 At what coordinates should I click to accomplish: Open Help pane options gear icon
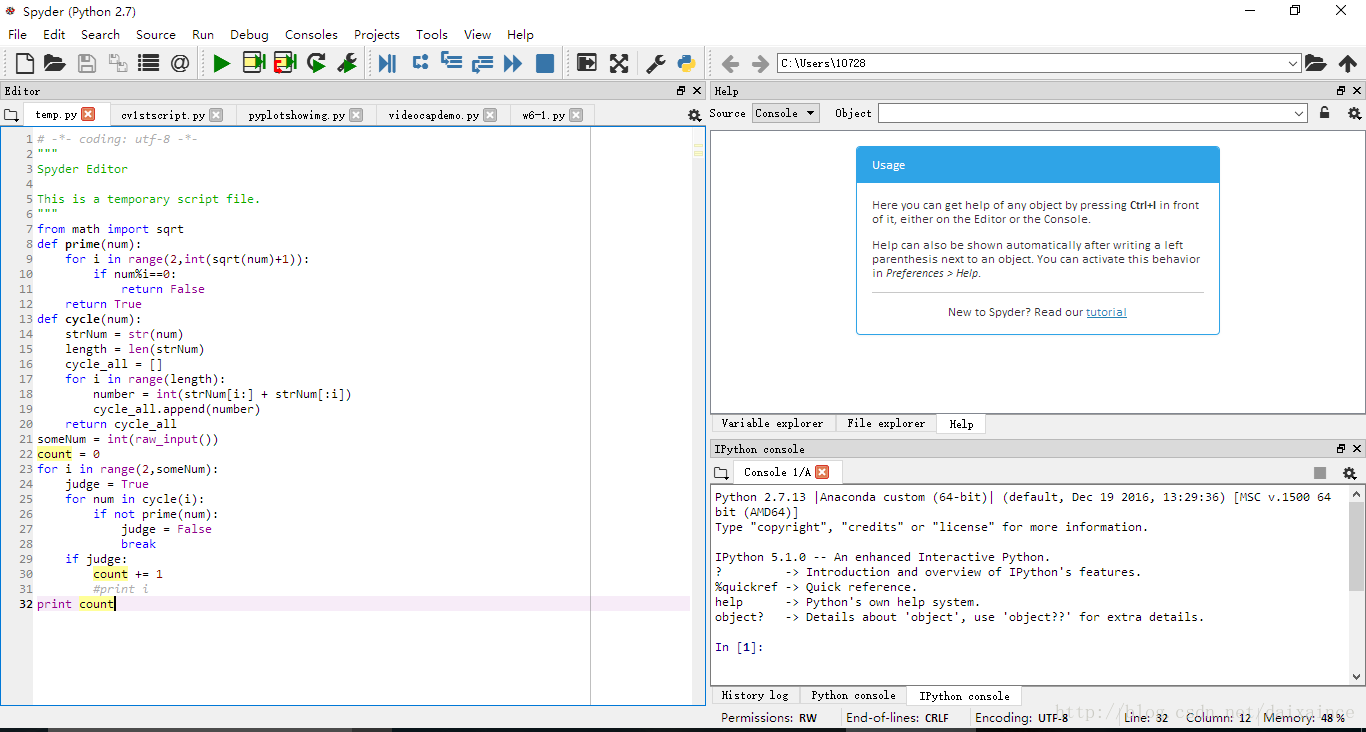point(1354,113)
